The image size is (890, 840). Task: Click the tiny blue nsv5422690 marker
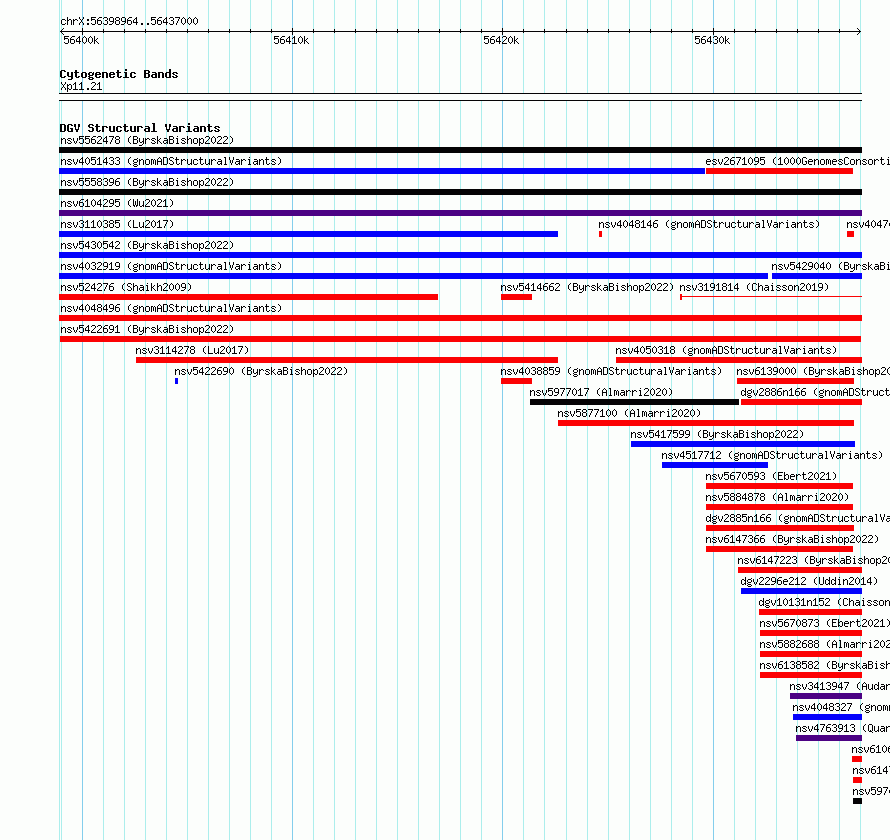pos(177,381)
